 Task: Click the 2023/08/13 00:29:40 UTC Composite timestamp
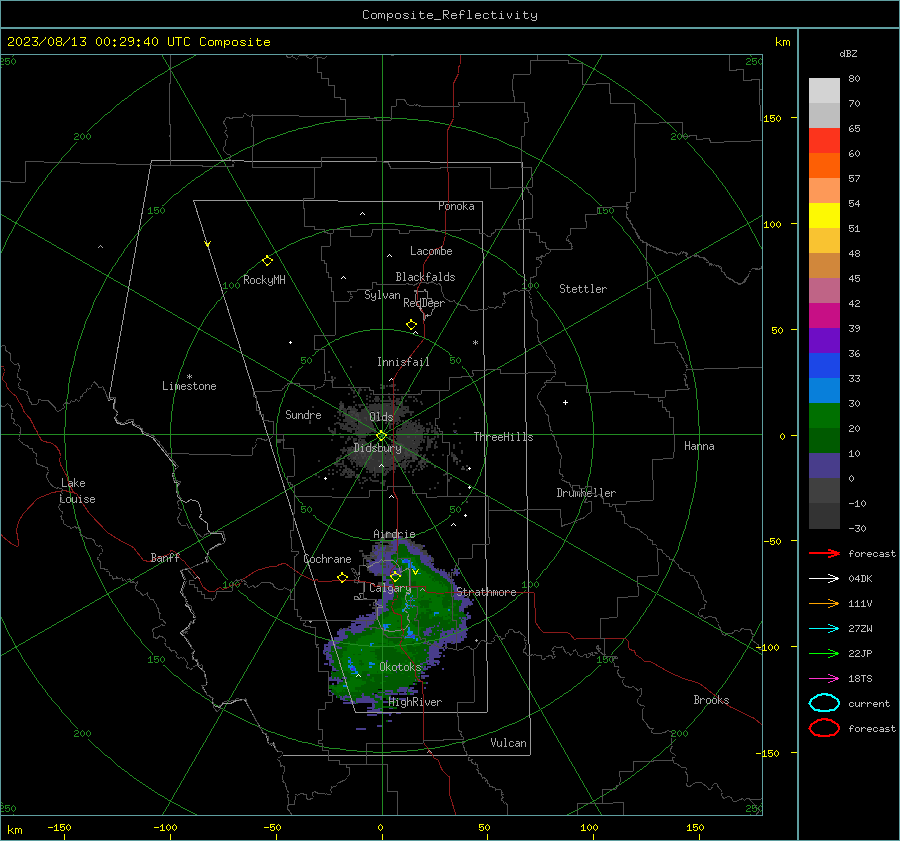click(x=138, y=42)
